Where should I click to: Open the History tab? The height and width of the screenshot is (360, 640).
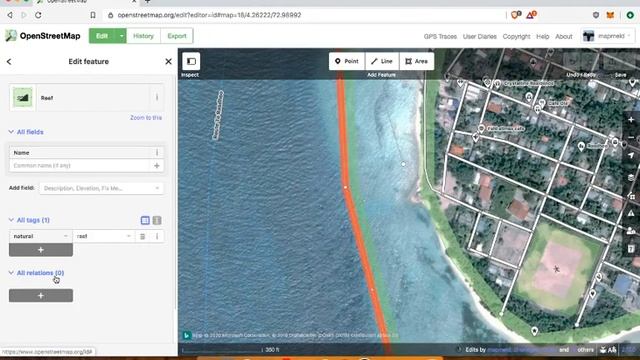(x=143, y=36)
